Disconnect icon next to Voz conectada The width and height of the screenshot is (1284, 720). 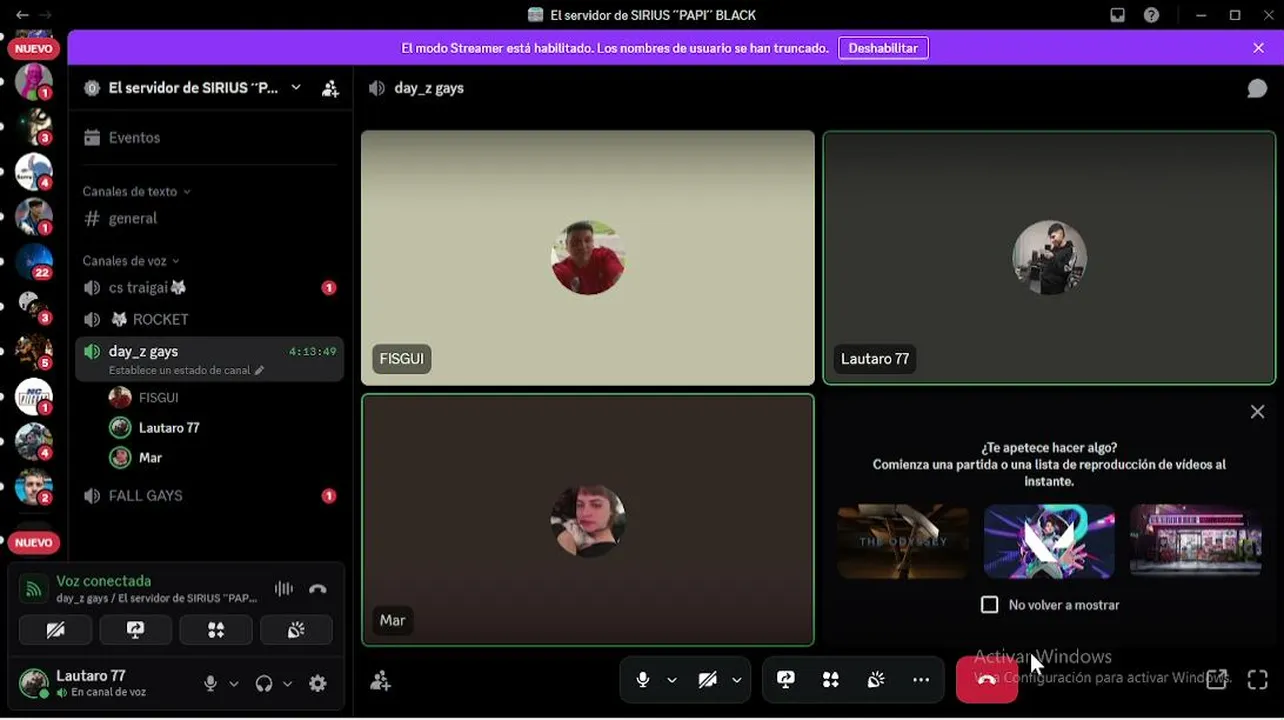click(318, 589)
